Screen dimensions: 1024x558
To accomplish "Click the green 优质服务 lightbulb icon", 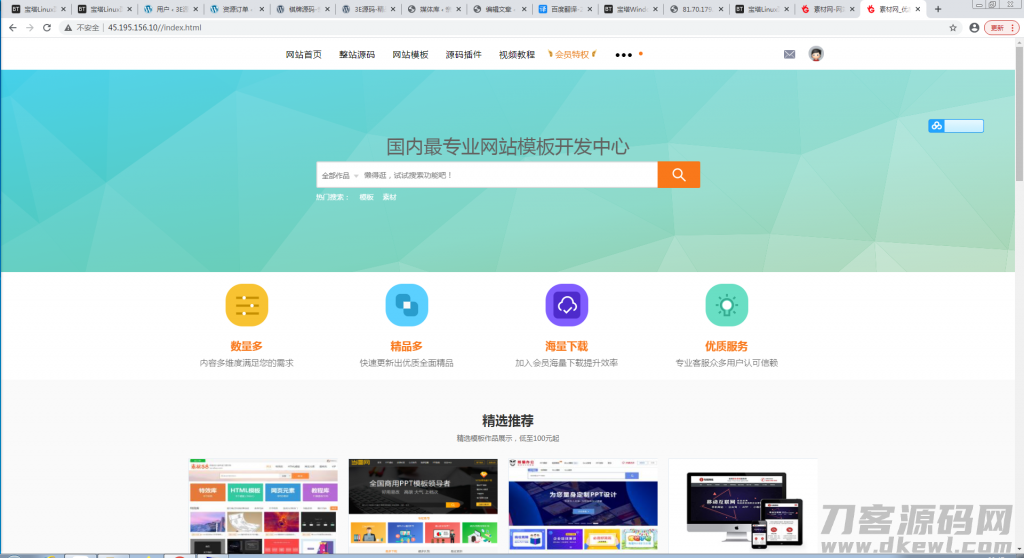I will 726,305.
